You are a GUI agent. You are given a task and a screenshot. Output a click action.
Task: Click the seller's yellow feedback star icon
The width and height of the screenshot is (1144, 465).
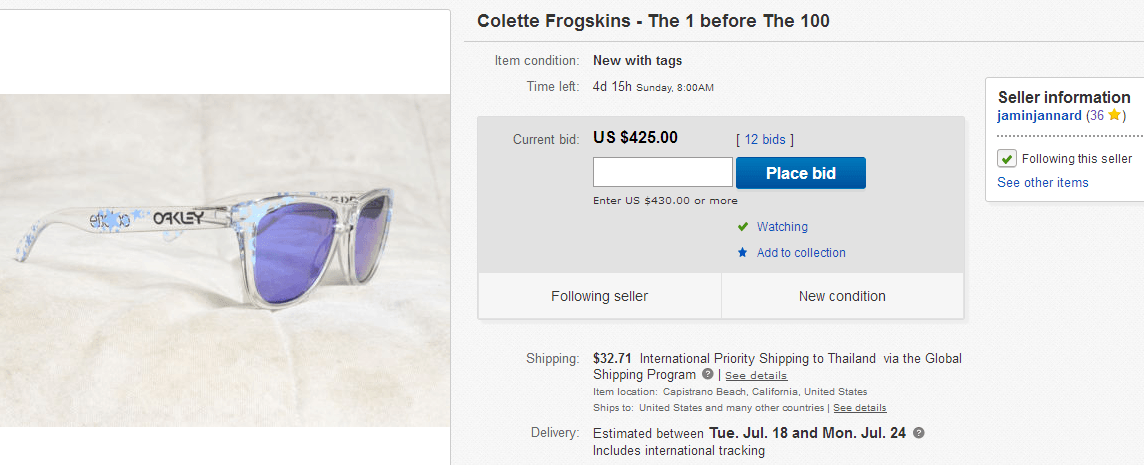[x=1116, y=116]
